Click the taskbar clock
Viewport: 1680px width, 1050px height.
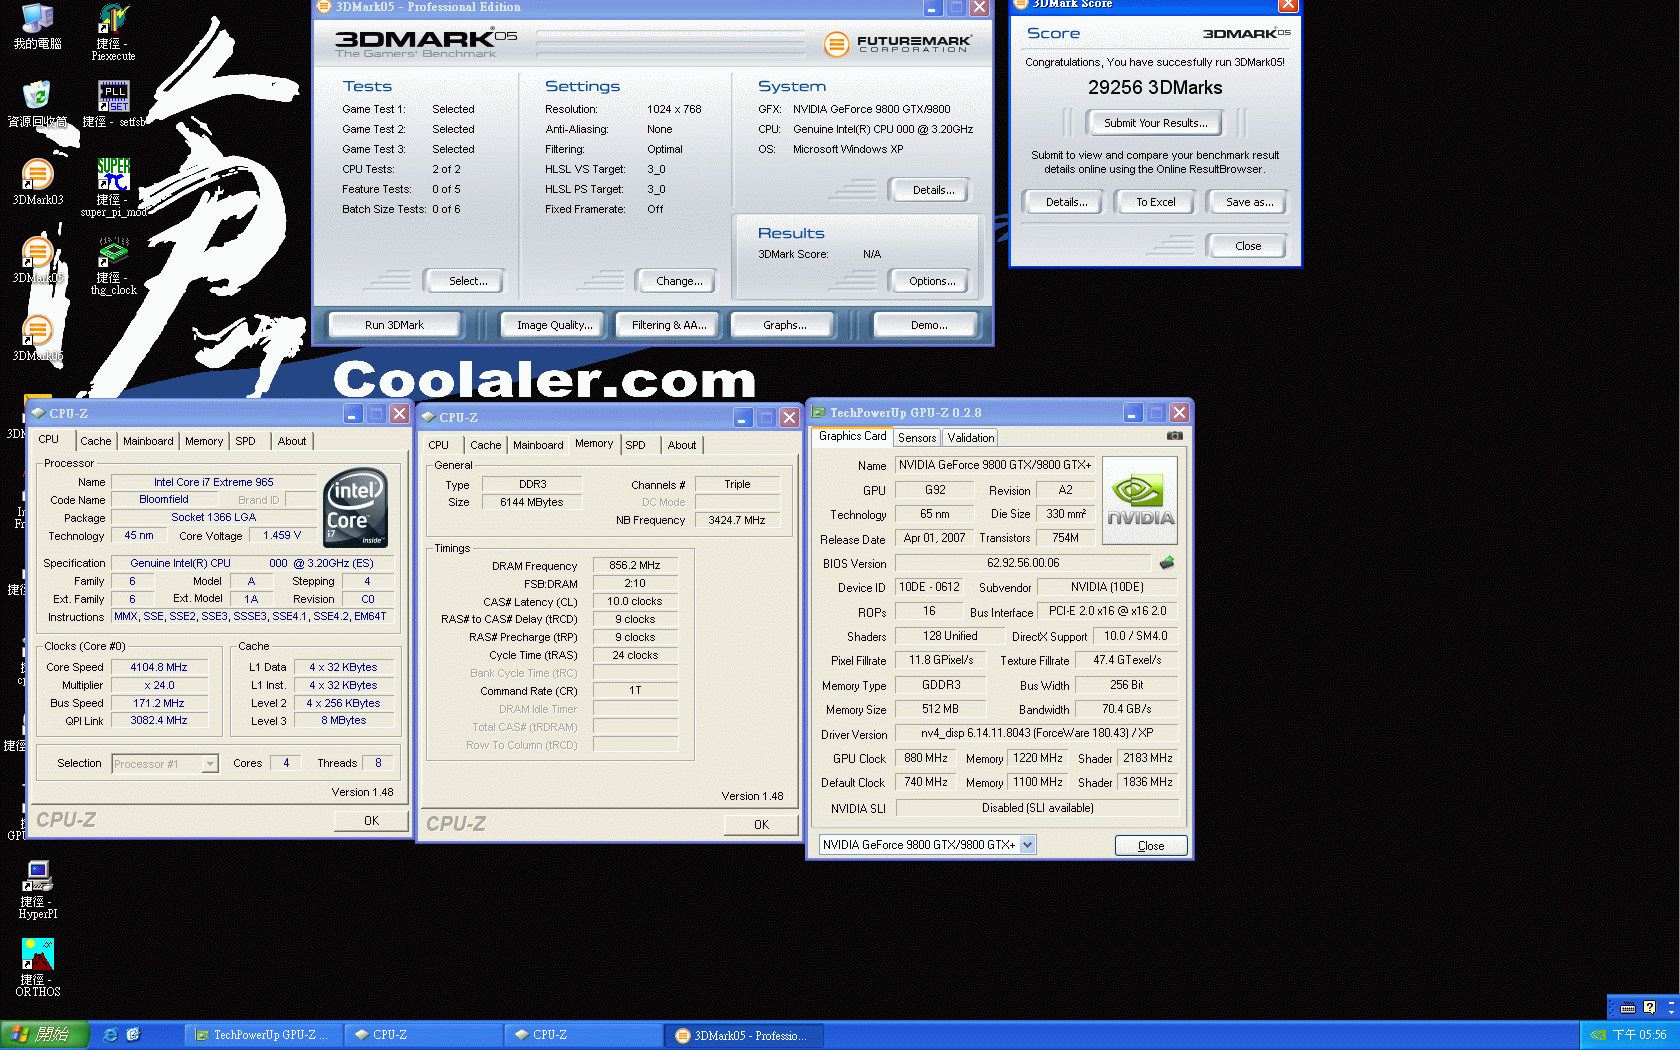coord(1639,1035)
